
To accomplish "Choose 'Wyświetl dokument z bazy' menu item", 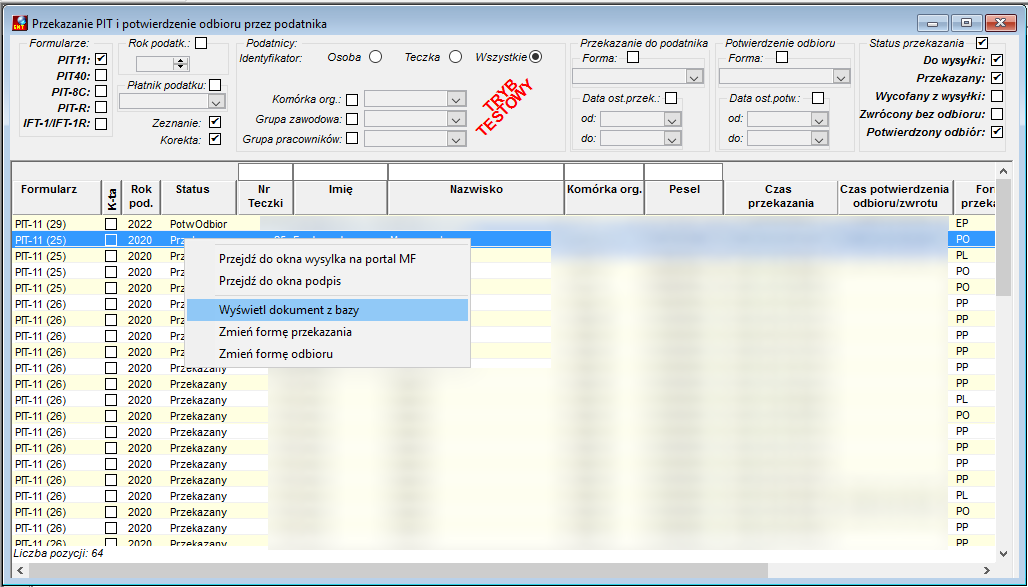I will [x=328, y=310].
